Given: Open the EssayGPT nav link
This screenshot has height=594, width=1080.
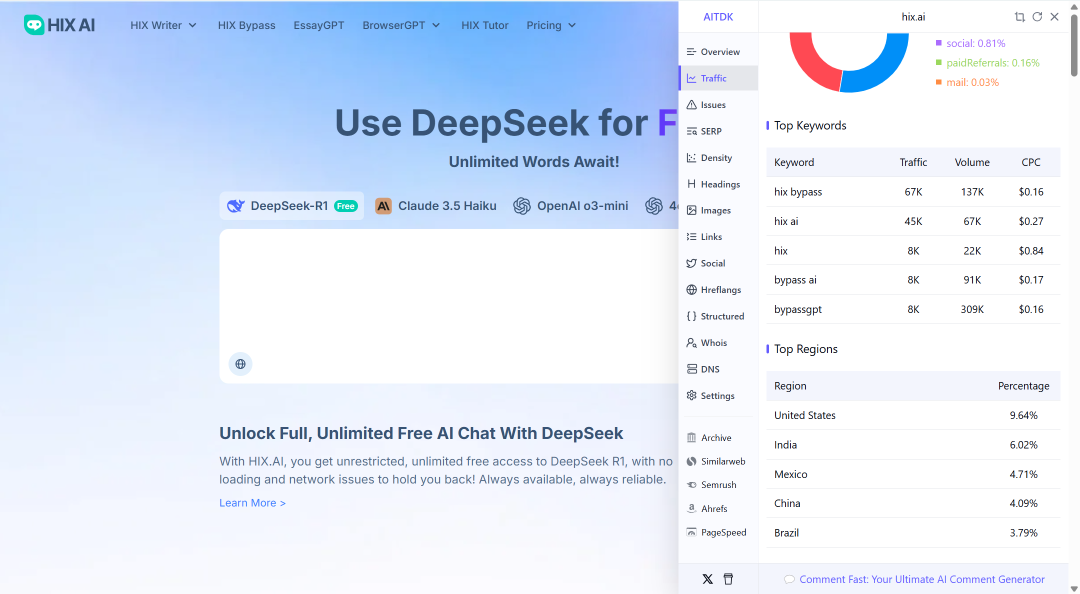Looking at the screenshot, I should [x=319, y=25].
